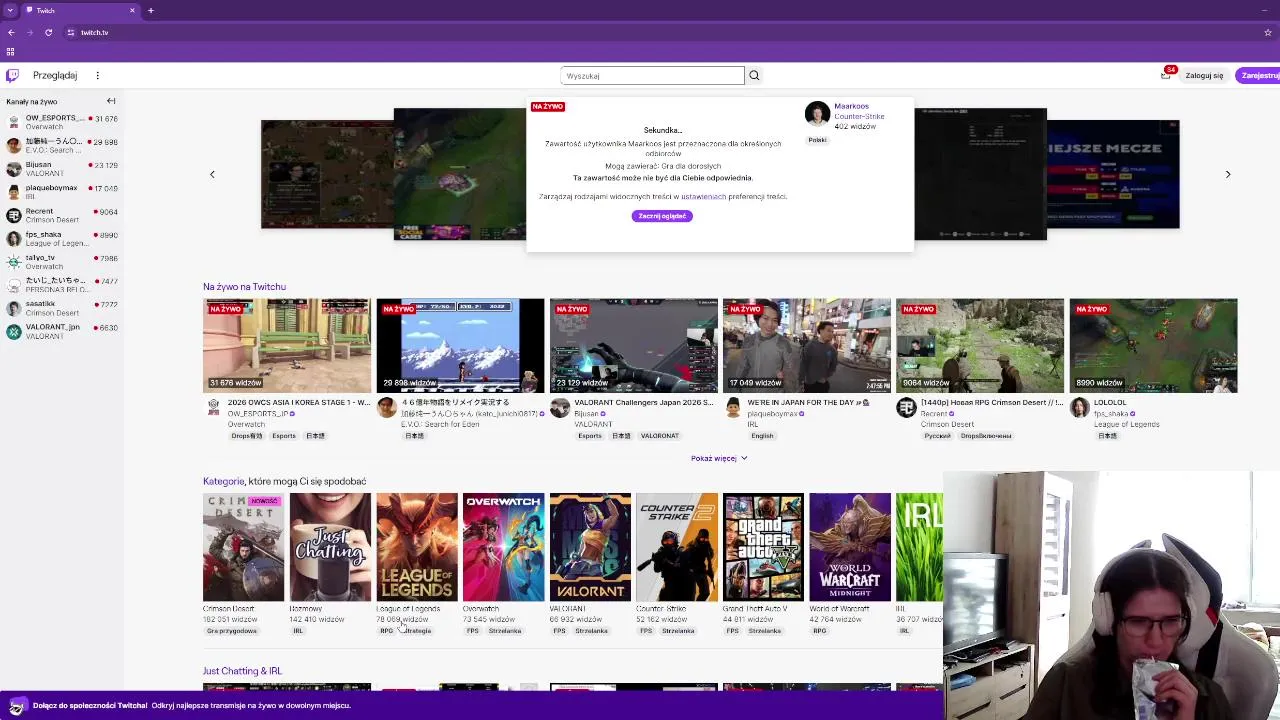The width and height of the screenshot is (1280, 720).
Task: Open plaqueboymax avatar under stream card
Action: [x=733, y=407]
